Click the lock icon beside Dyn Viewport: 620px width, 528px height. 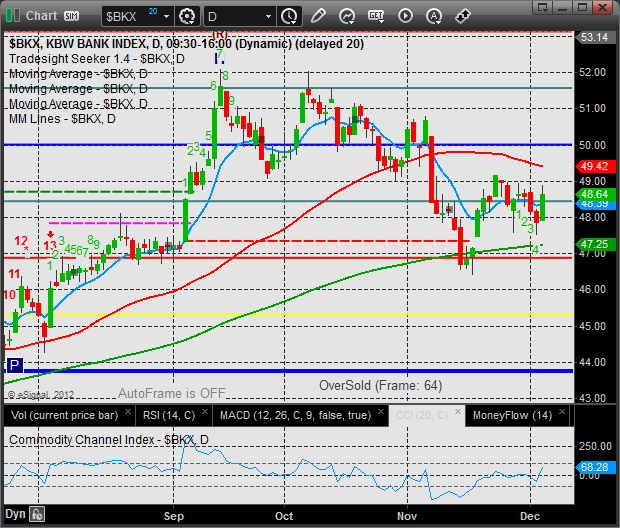point(38,514)
